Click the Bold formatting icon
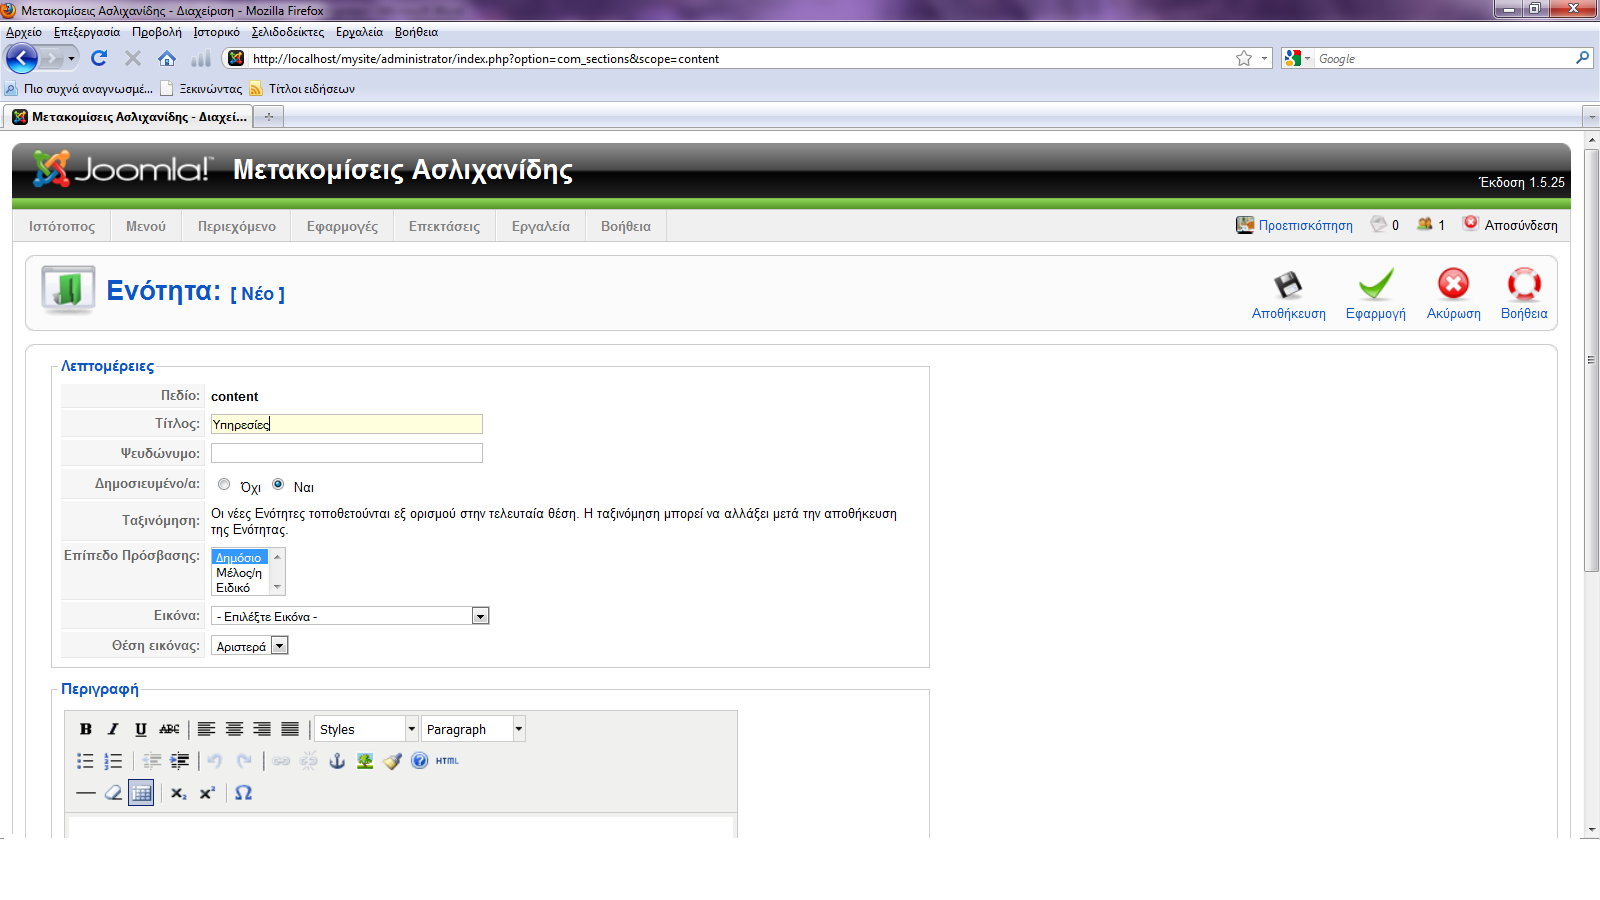Image resolution: width=1600 pixels, height=900 pixels. point(86,729)
